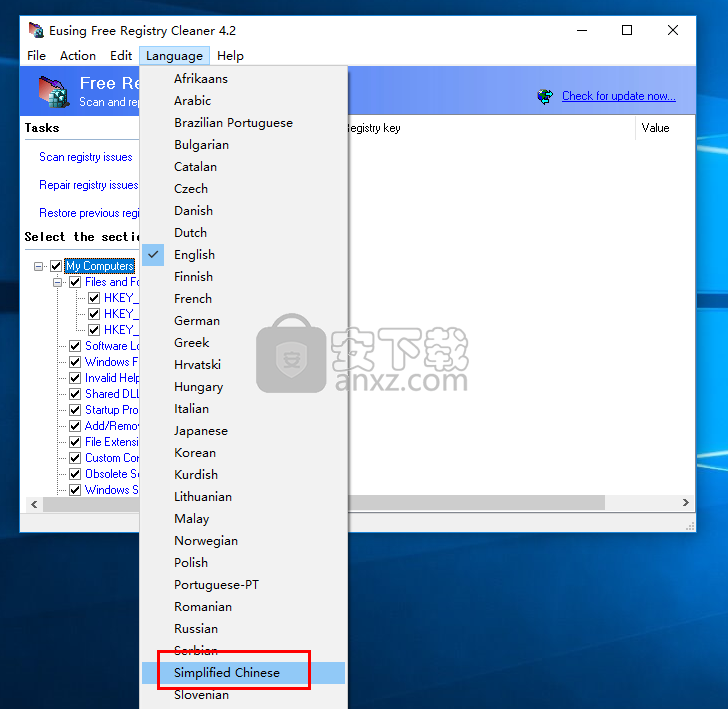The height and width of the screenshot is (709, 728).
Task: Disable the Startup Programs checkbox
Action: click(75, 410)
